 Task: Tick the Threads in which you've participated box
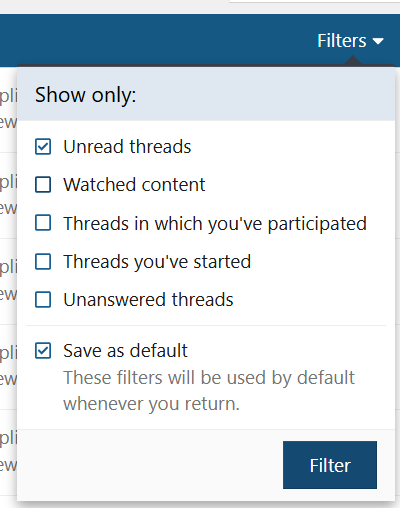(43, 223)
